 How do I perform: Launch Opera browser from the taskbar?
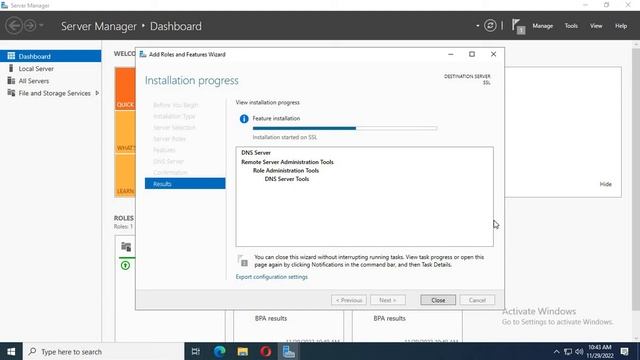[266, 351]
